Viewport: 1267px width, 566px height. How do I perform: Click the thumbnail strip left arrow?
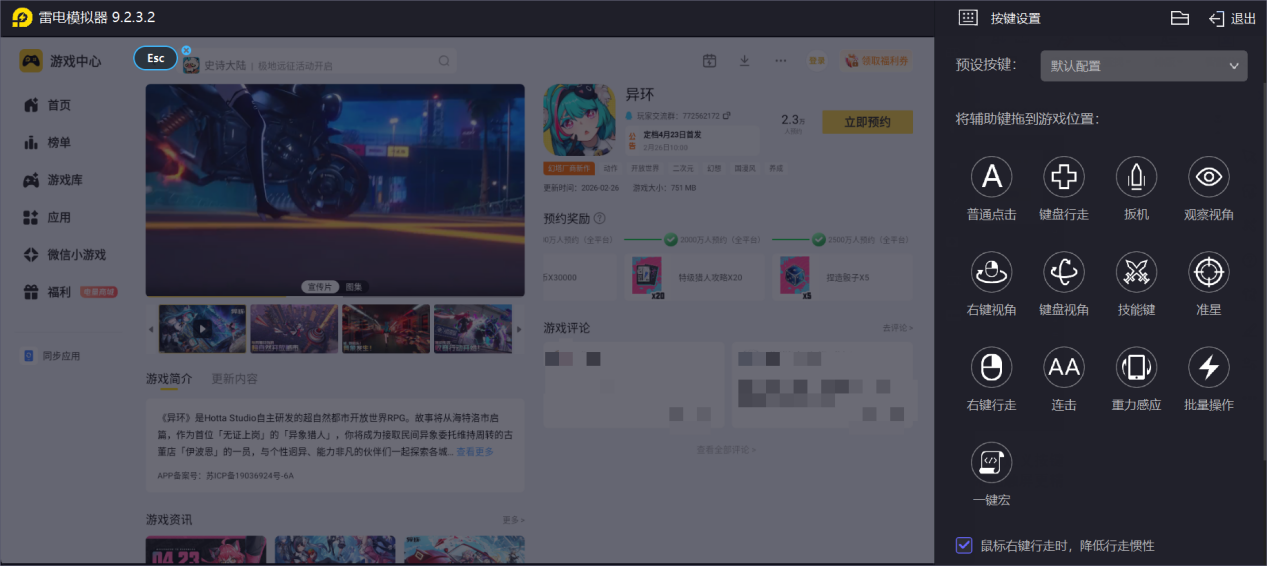pos(152,329)
